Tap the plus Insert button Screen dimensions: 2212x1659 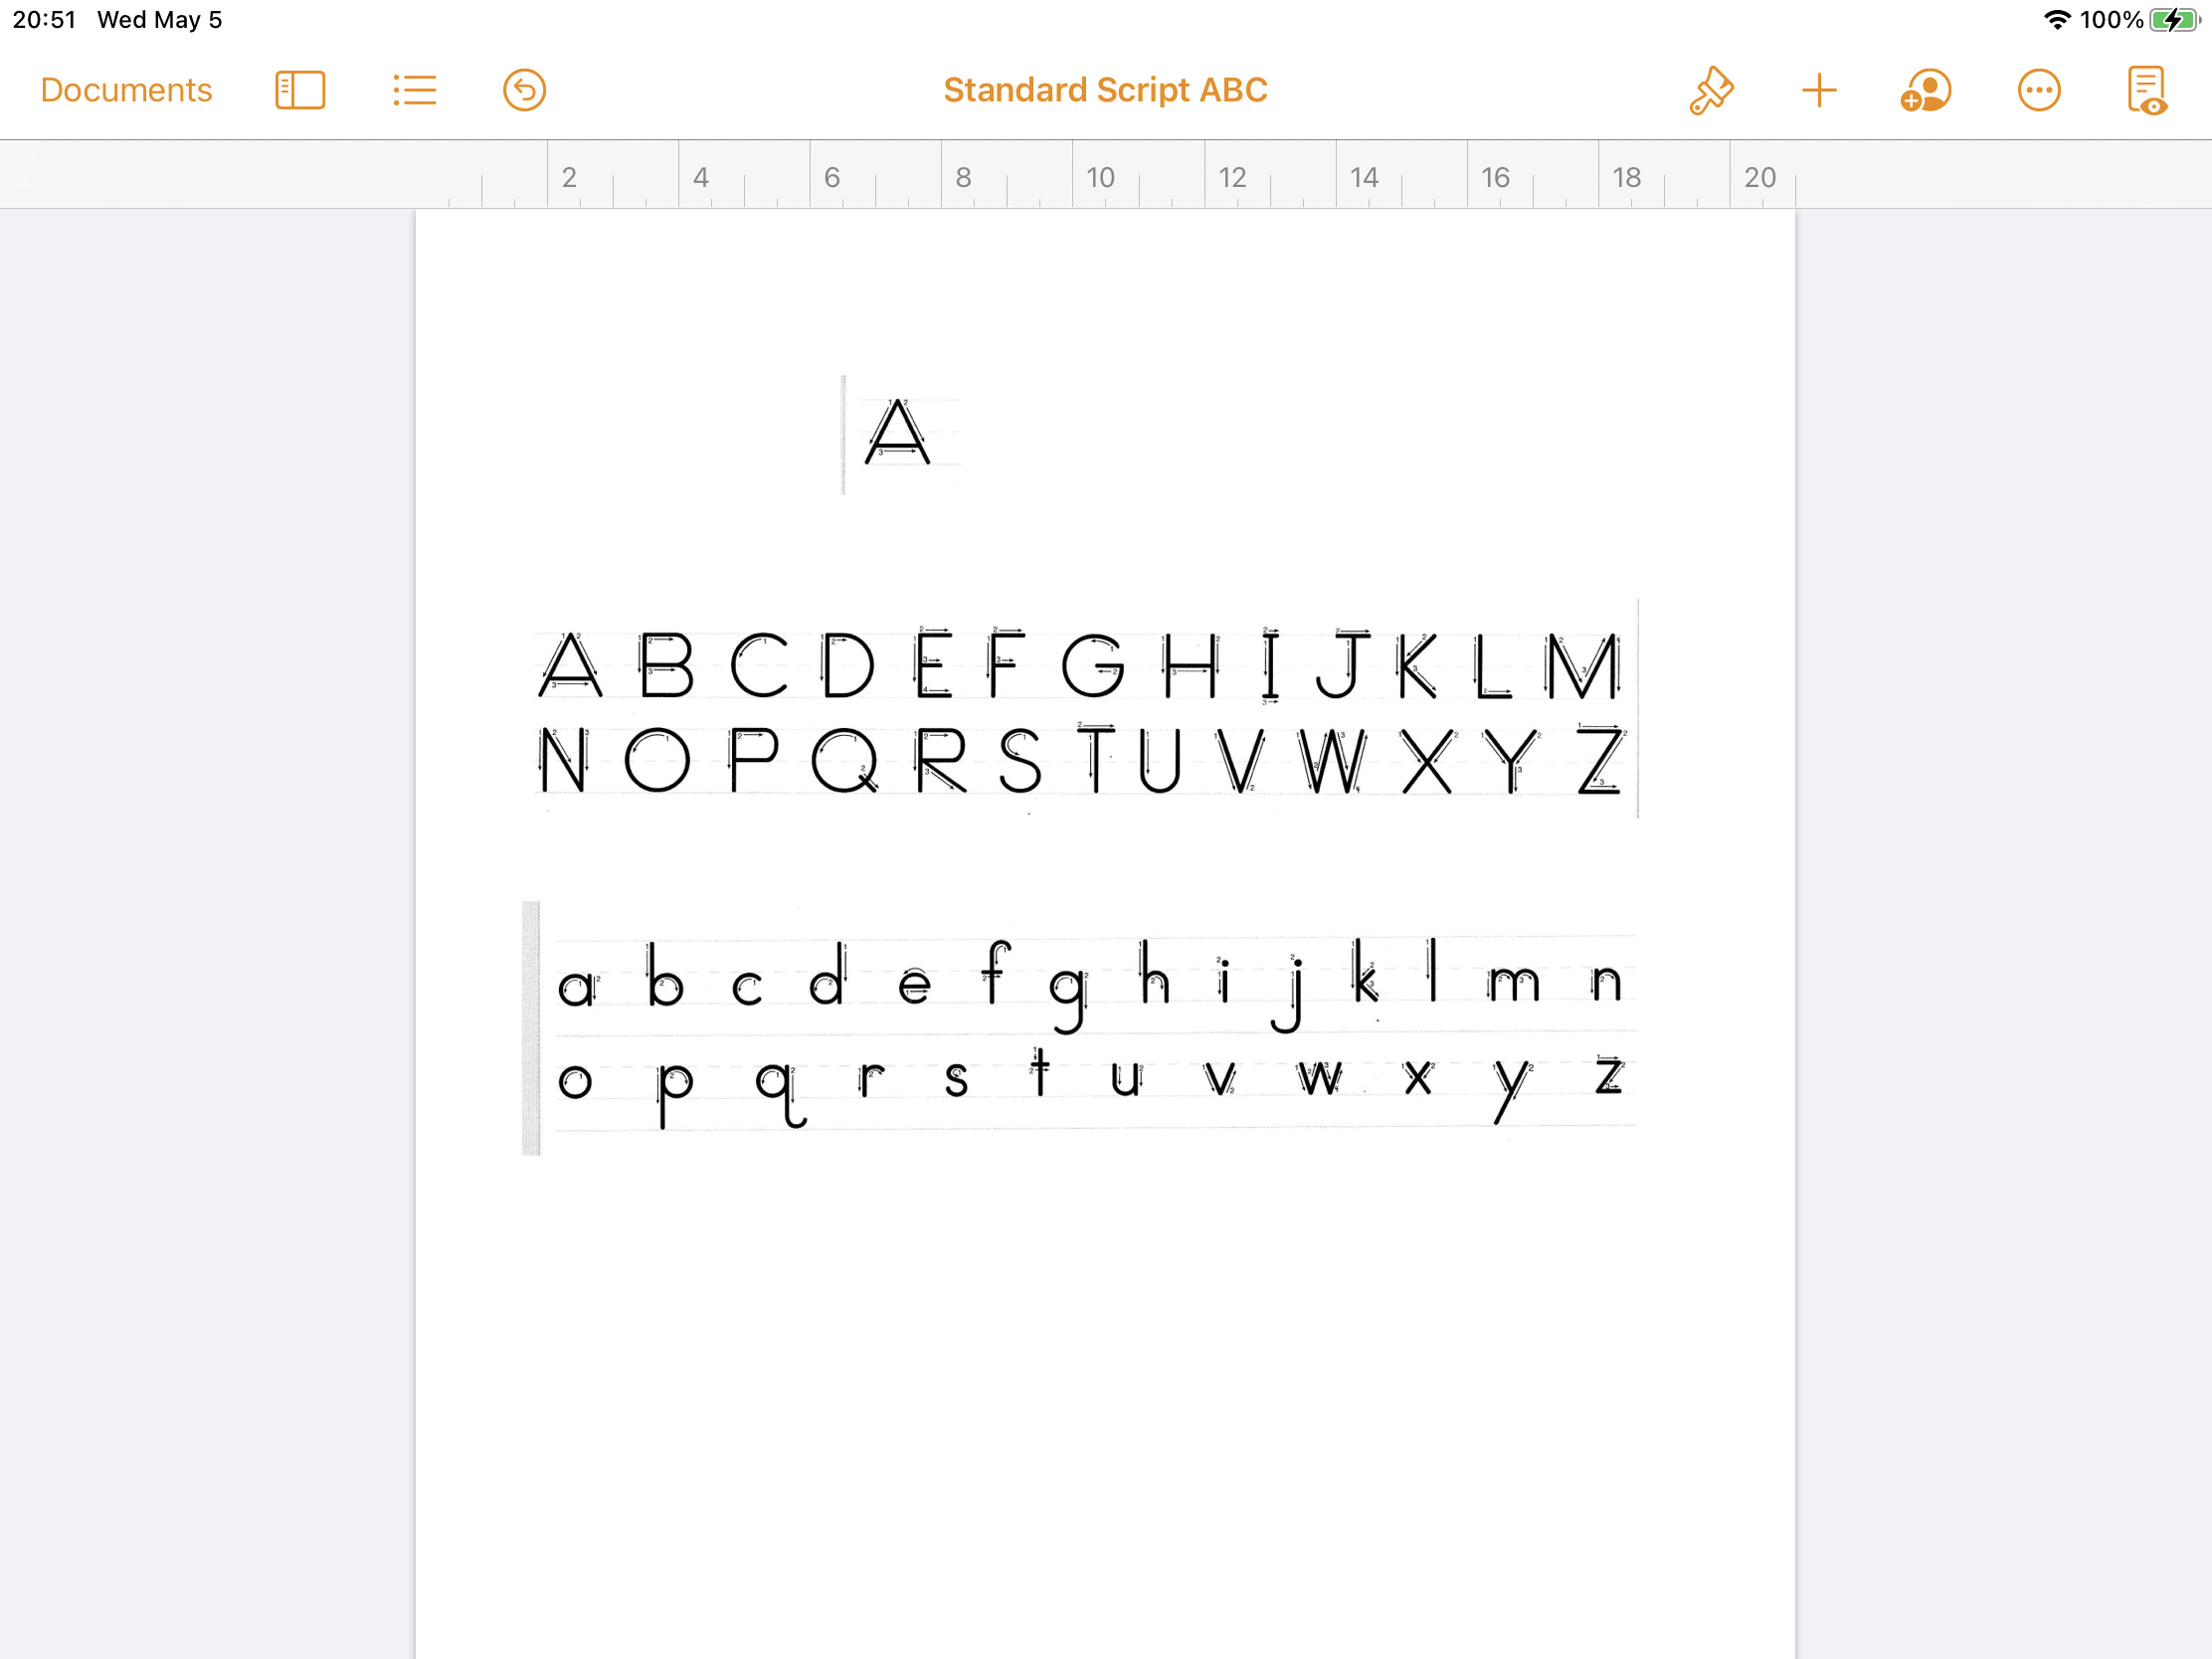pos(1819,91)
